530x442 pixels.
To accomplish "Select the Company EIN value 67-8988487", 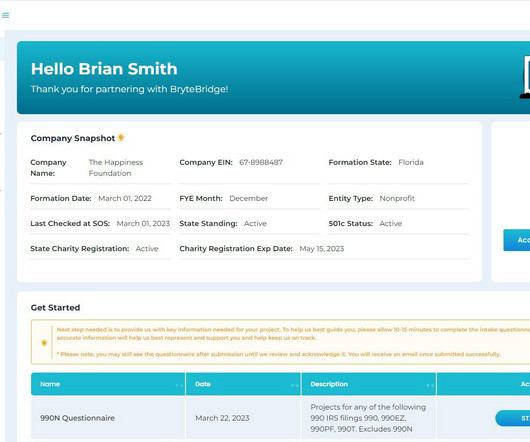I will click(x=261, y=162).
